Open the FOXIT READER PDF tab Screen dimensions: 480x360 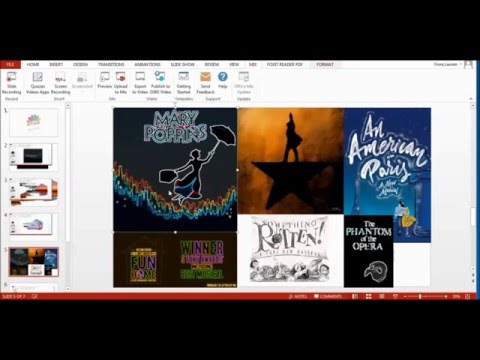[x=285, y=64]
